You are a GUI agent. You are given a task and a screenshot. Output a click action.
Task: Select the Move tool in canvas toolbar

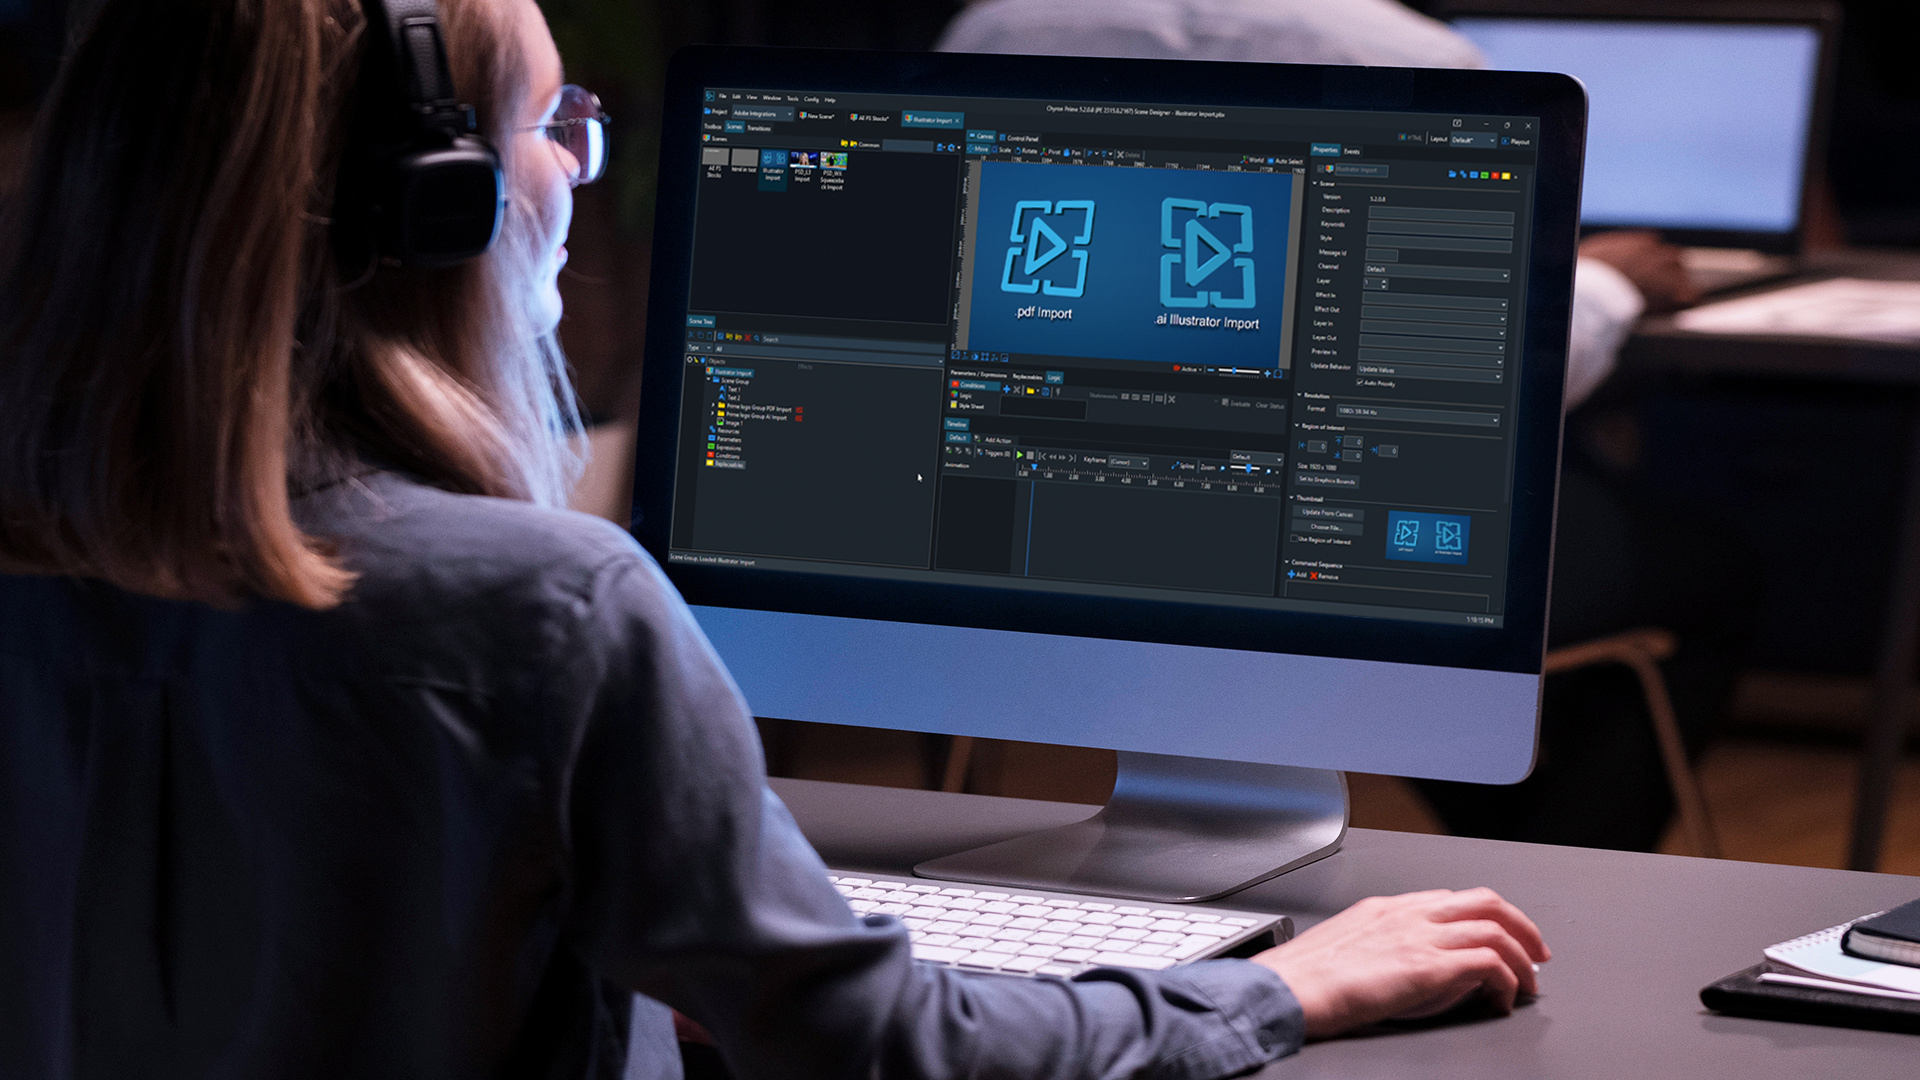(980, 149)
